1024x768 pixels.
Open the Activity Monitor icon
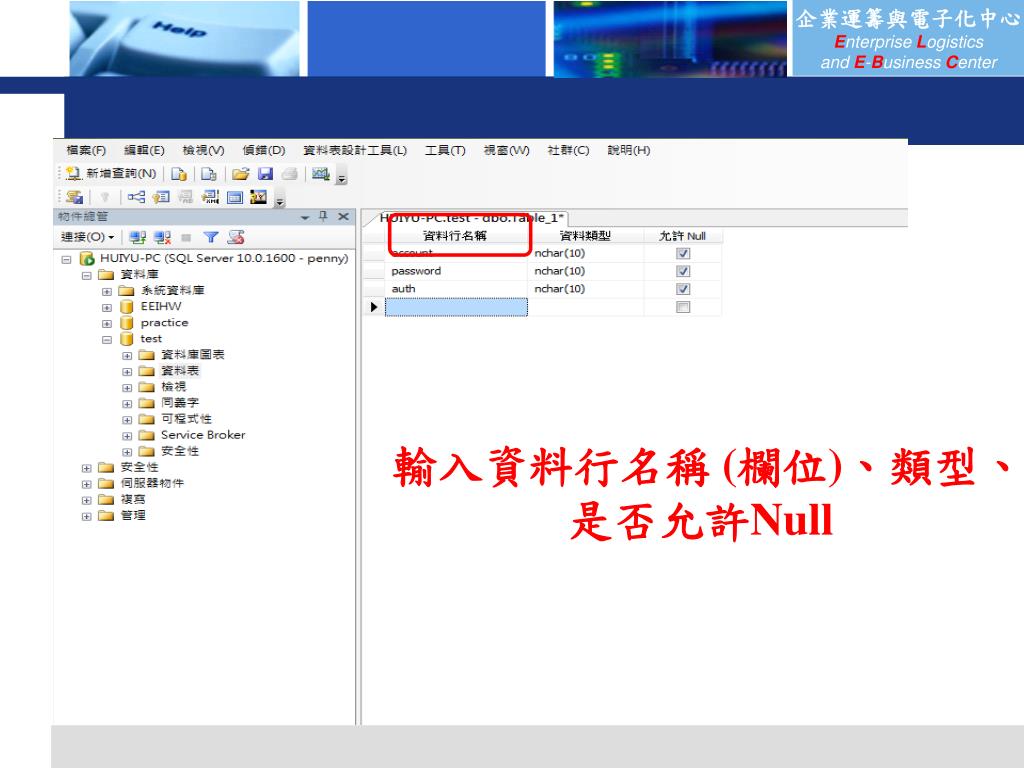(320, 174)
